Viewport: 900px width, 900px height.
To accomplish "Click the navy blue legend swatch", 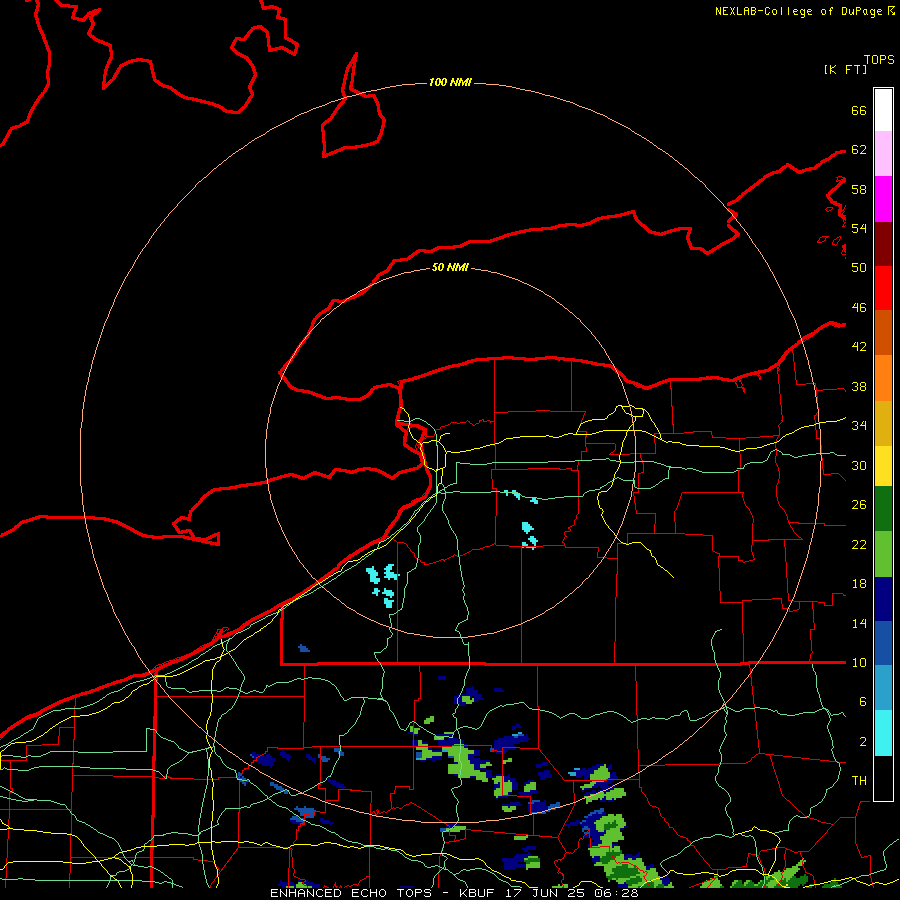I will (883, 599).
